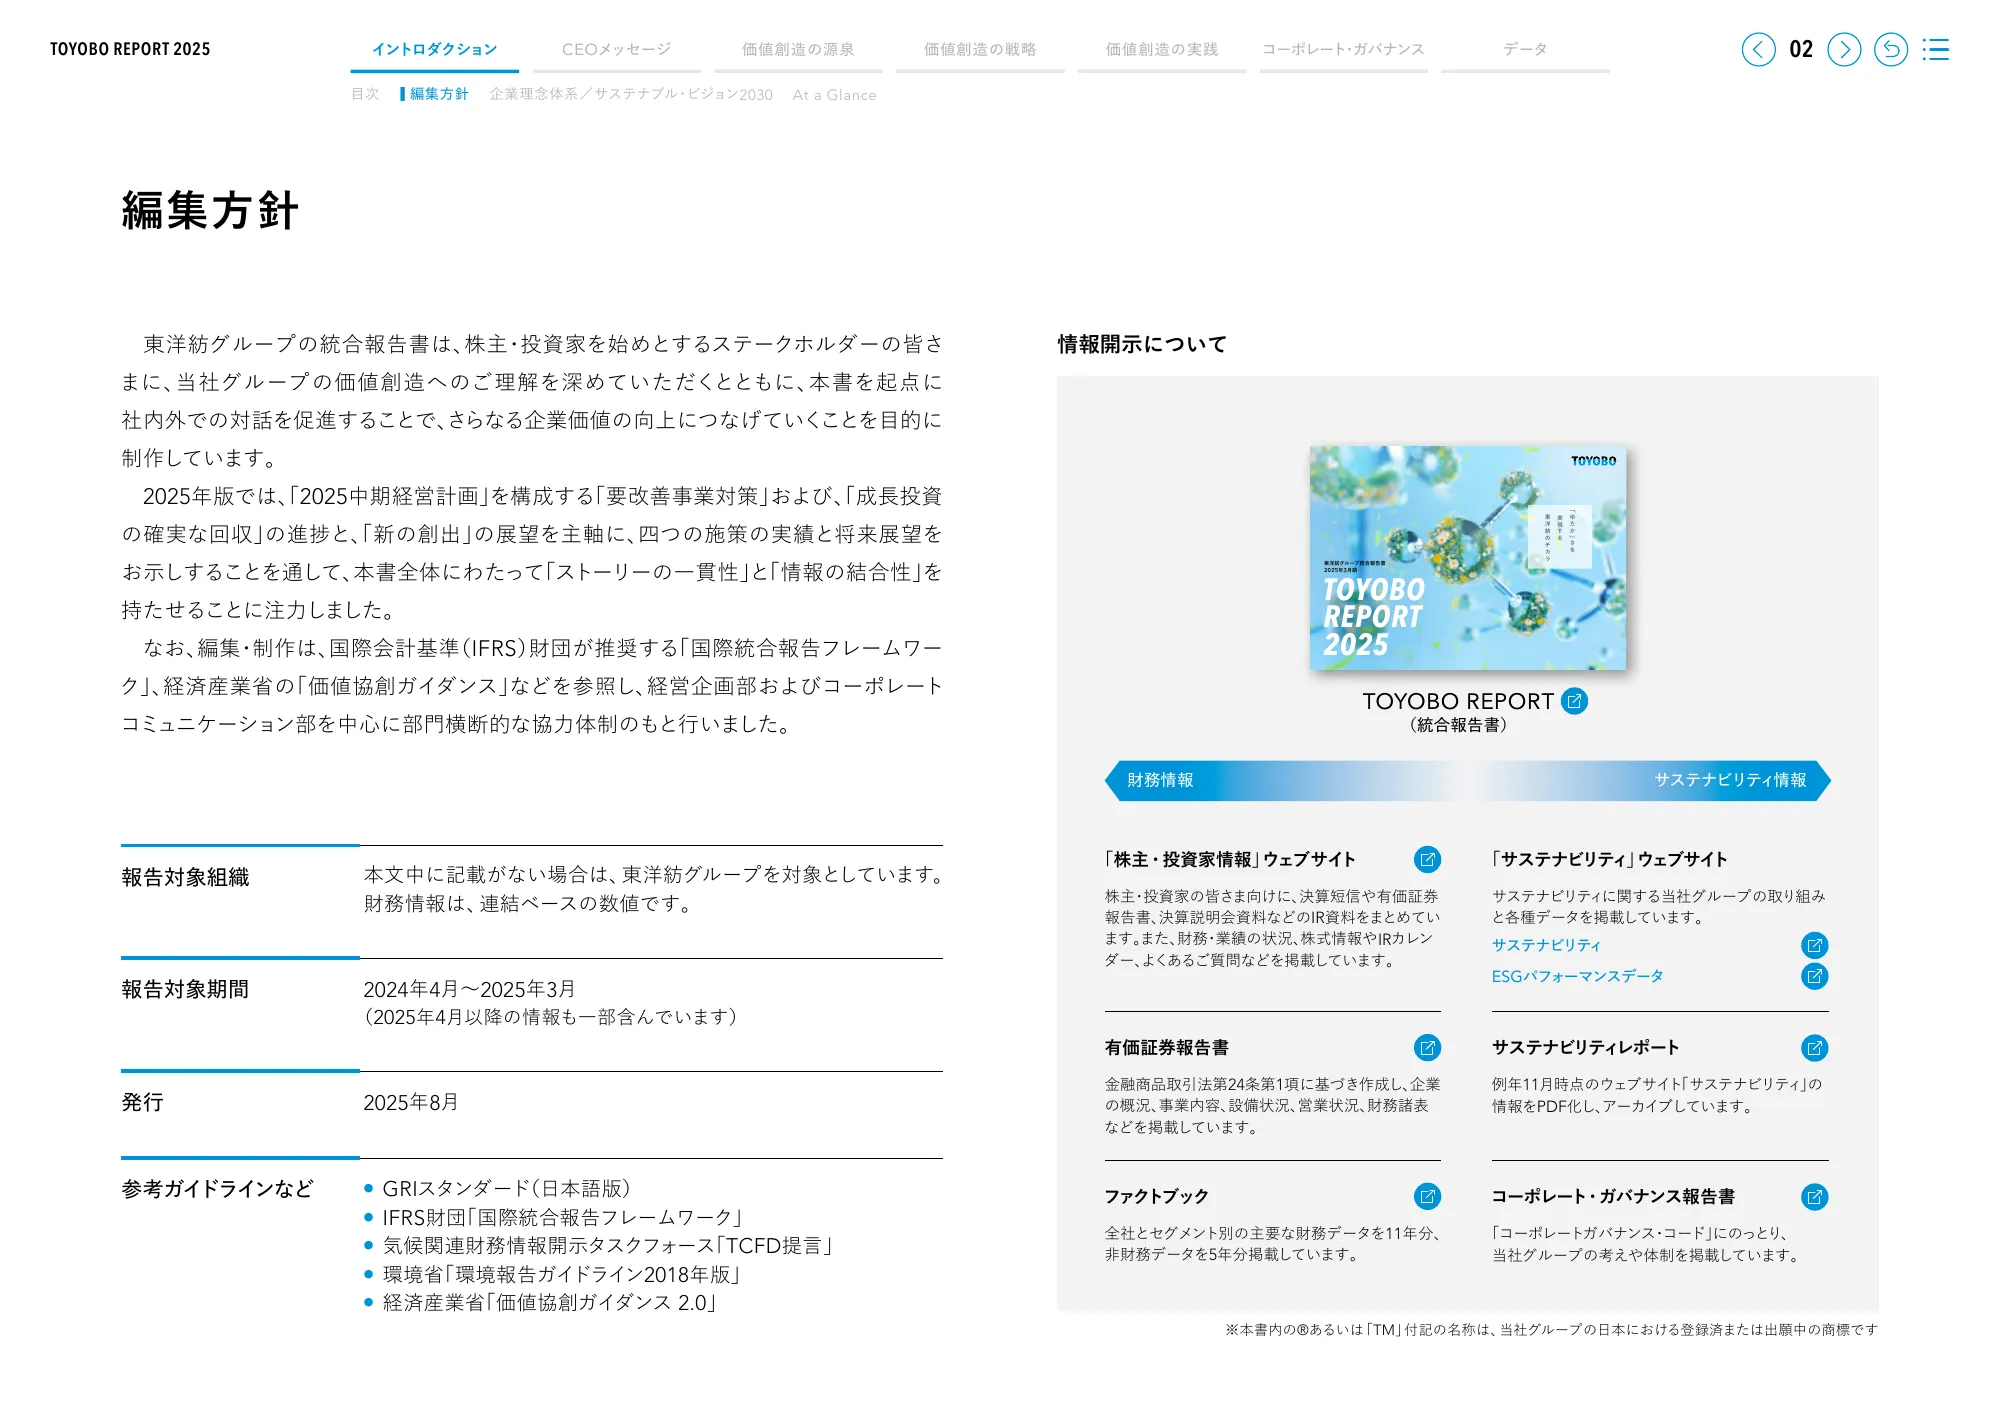Click the return/back circular arrow icon
Image resolution: width=2000 pixels, height=1415 pixels.
1891,48
